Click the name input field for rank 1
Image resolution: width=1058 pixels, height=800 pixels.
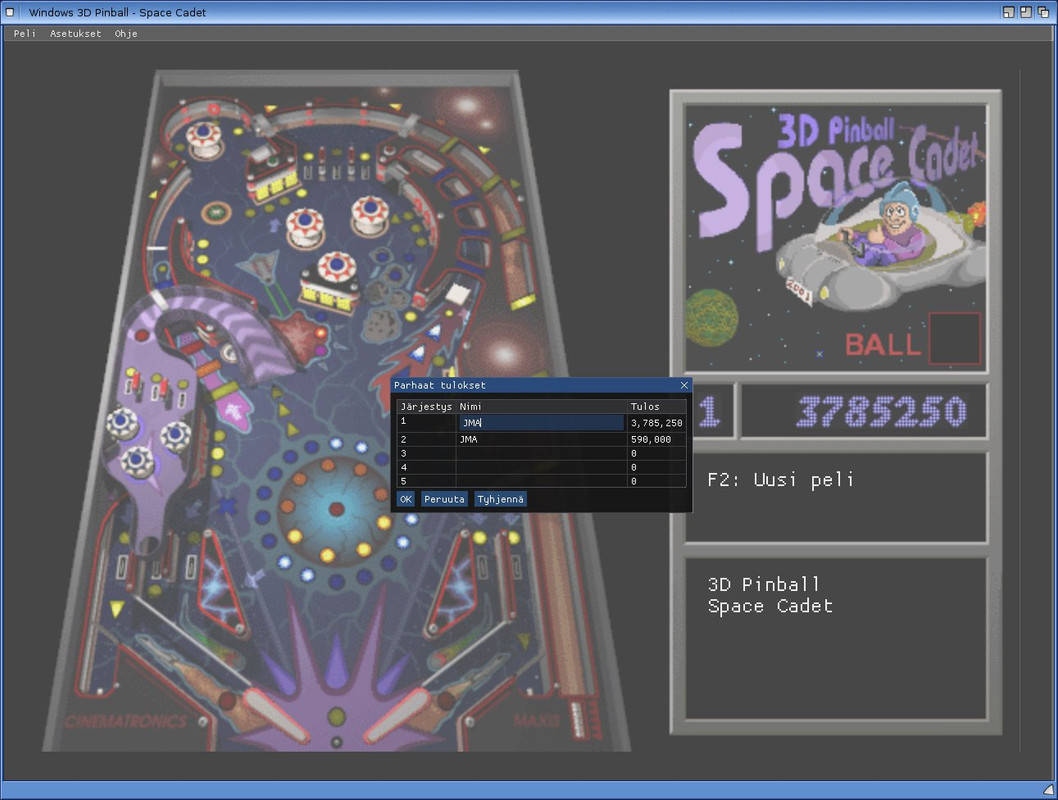click(x=541, y=423)
